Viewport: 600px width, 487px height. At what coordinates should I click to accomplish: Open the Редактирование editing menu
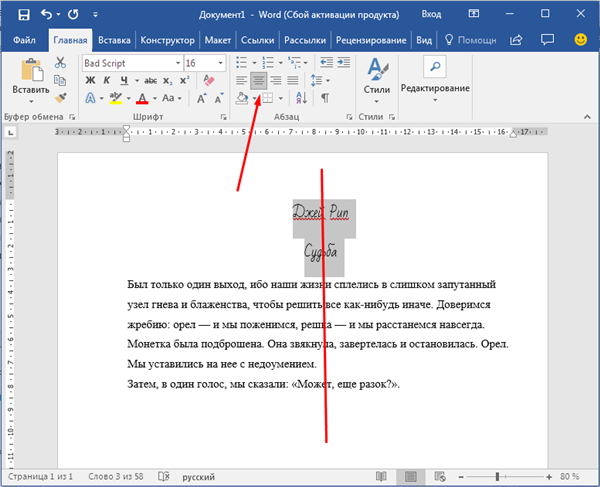pos(435,80)
